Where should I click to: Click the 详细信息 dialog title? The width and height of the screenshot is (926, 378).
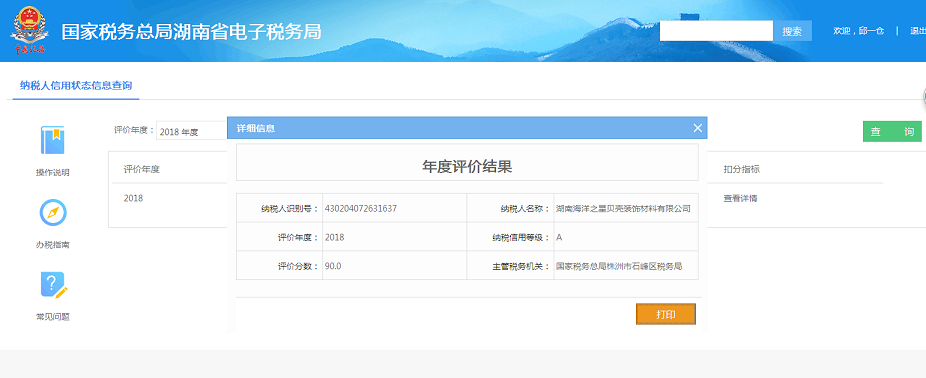pyautogui.click(x=255, y=128)
